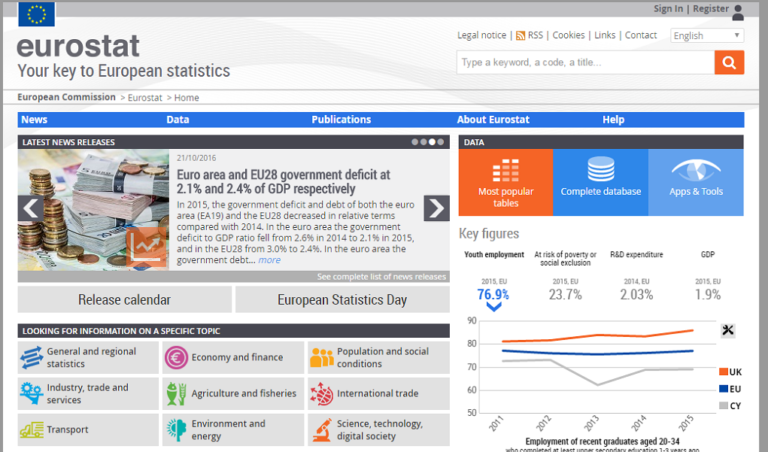
Task: Click the Transport truck icon
Action: (x=32, y=430)
